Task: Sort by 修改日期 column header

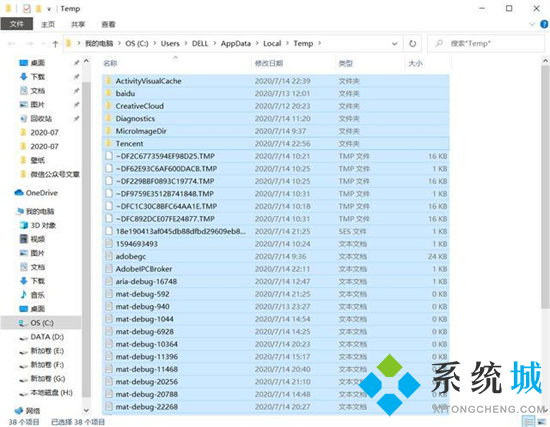Action: point(269,64)
